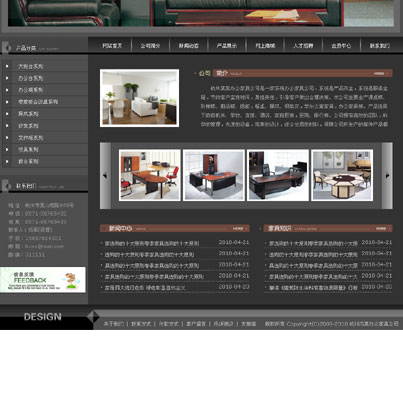403x393 pixels.
Task: Click arrow icon beside 屏风系列 category
Action: point(7,114)
